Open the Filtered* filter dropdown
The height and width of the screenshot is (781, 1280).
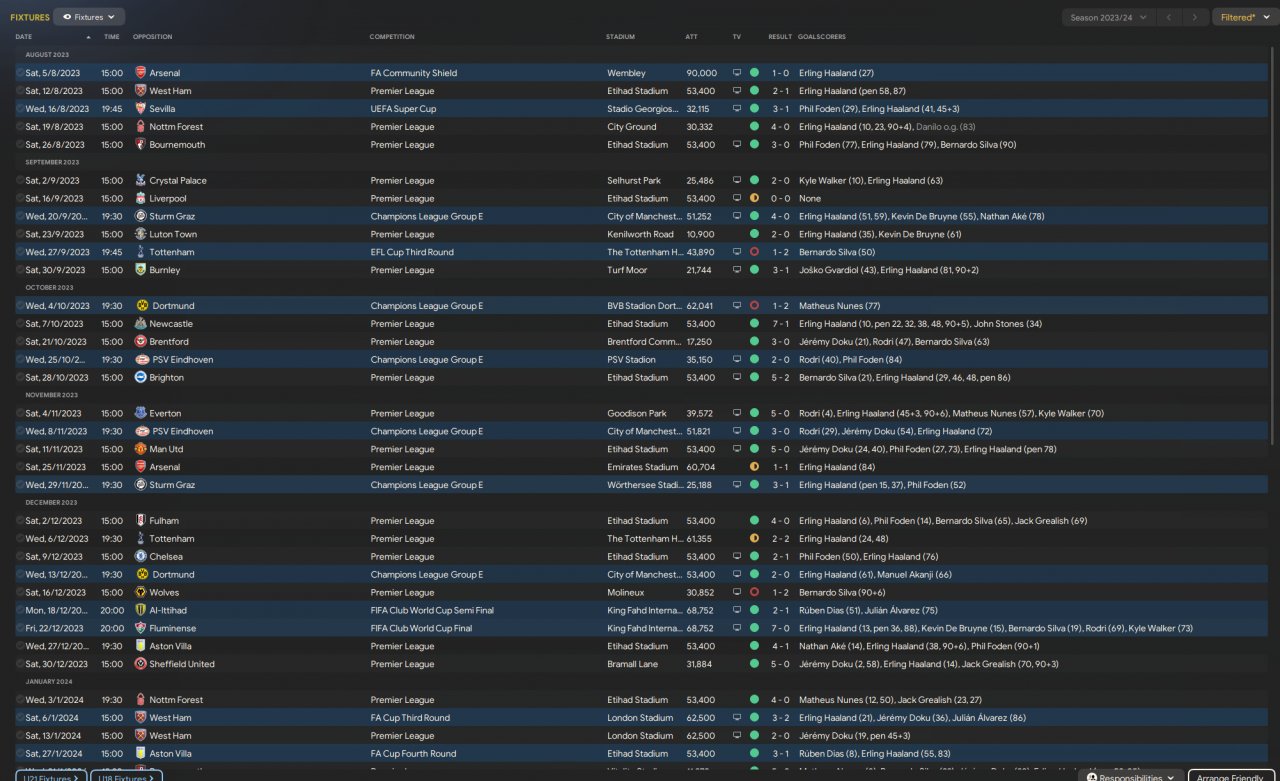pyautogui.click(x=1244, y=17)
